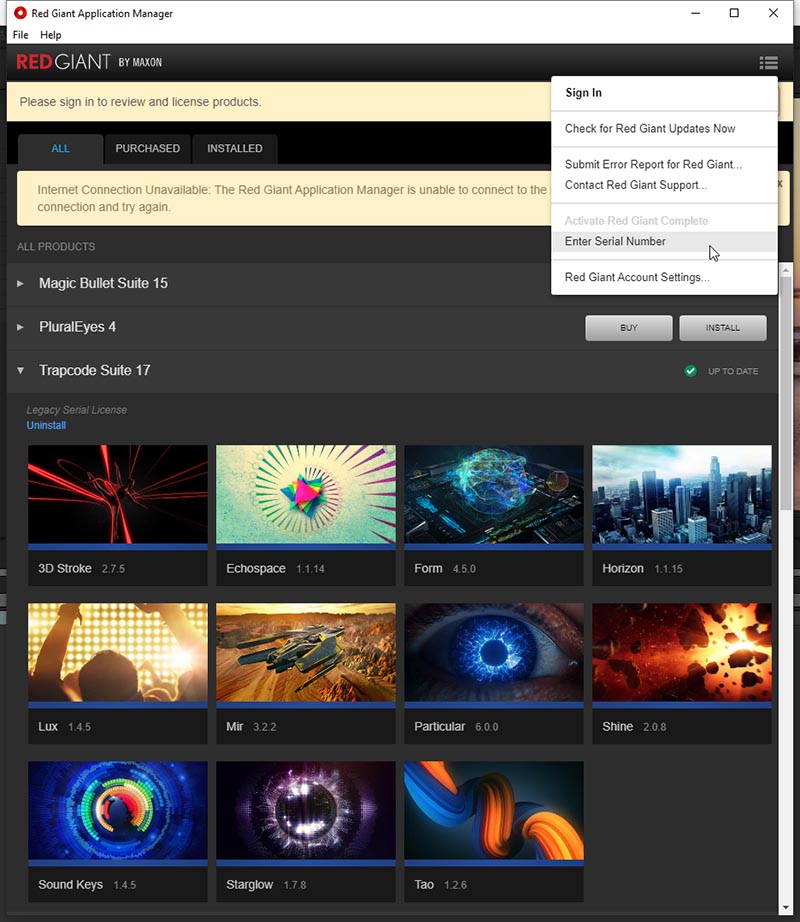This screenshot has width=800, height=922.
Task: Click the Internet Connection Unavailable message
Action: coord(292,198)
